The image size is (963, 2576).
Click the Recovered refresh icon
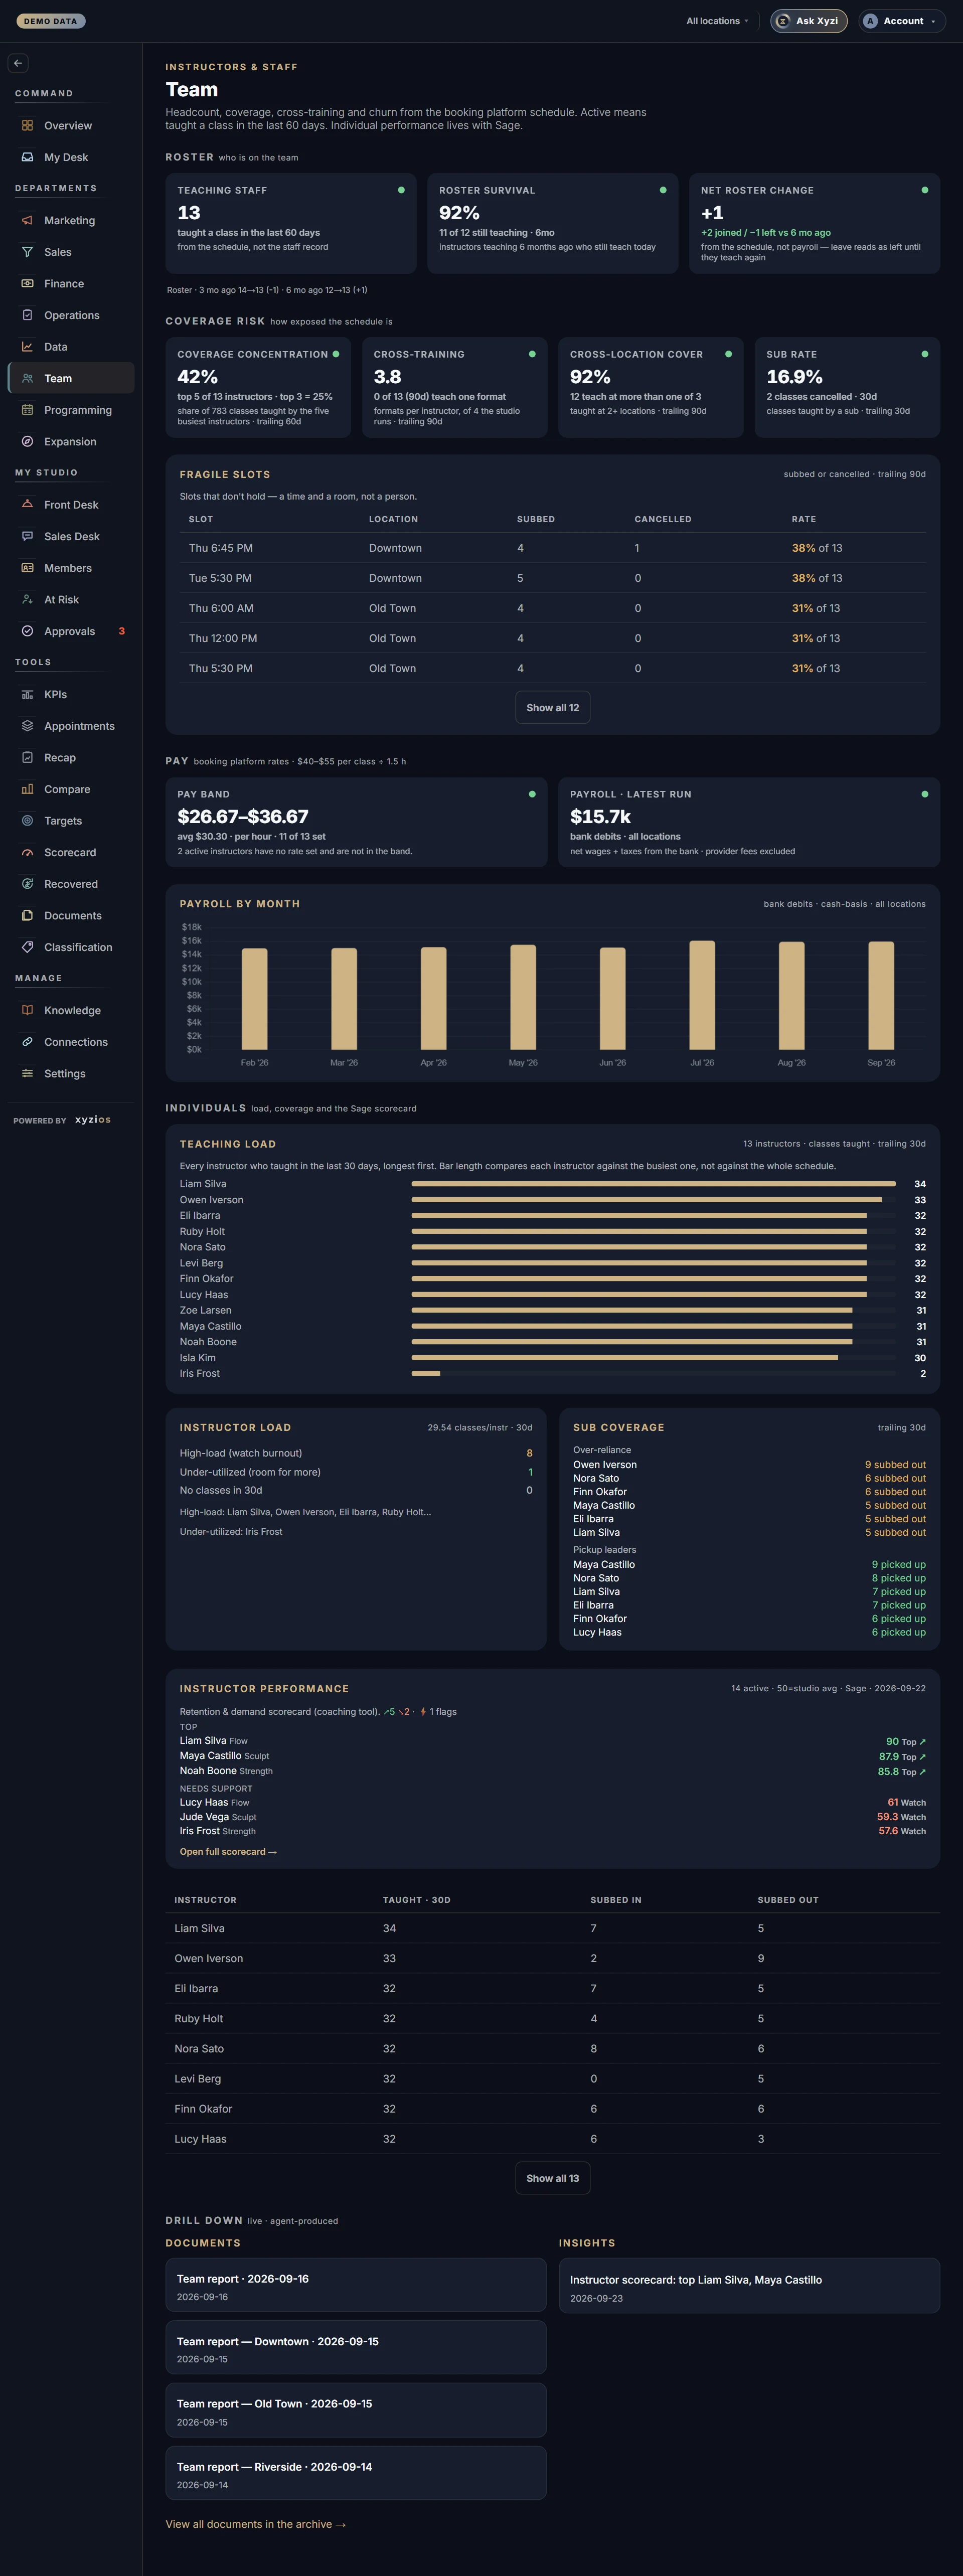(27, 884)
